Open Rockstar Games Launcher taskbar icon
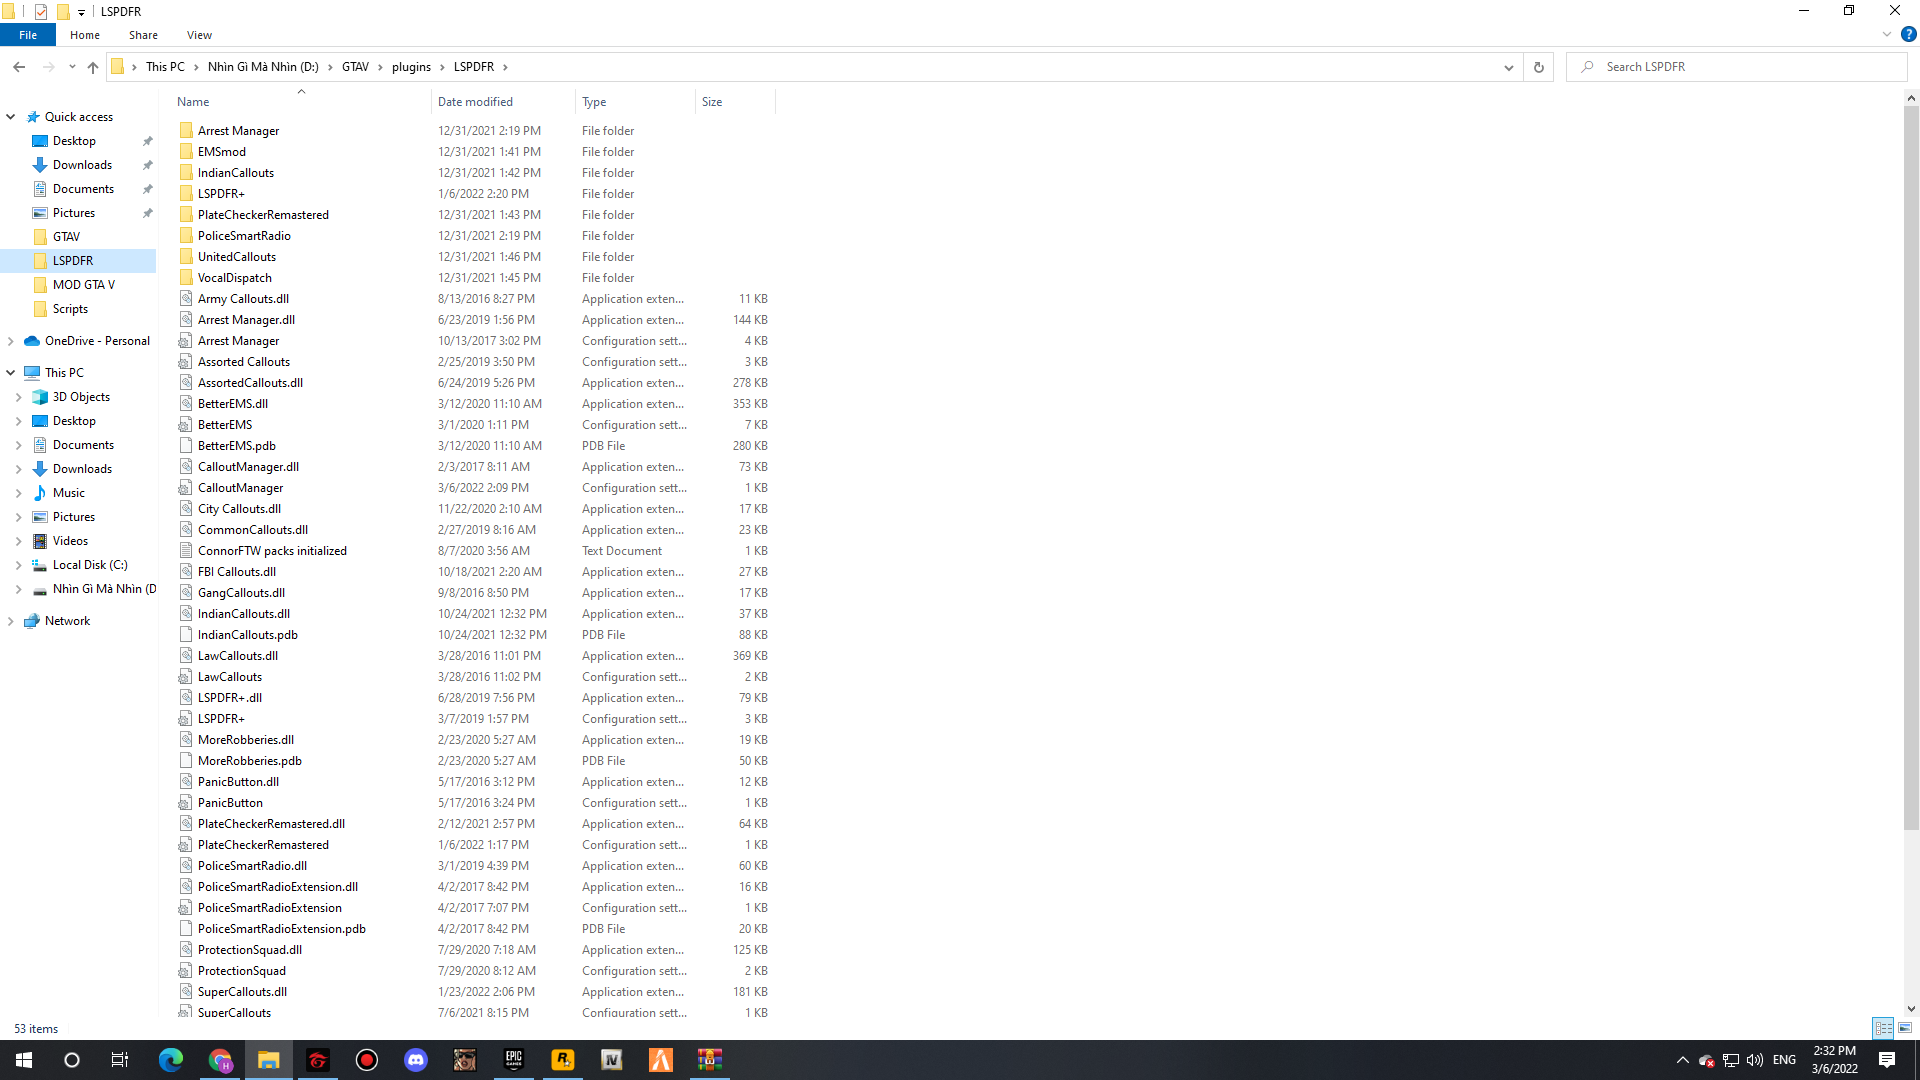This screenshot has width=1920, height=1080. tap(562, 1060)
